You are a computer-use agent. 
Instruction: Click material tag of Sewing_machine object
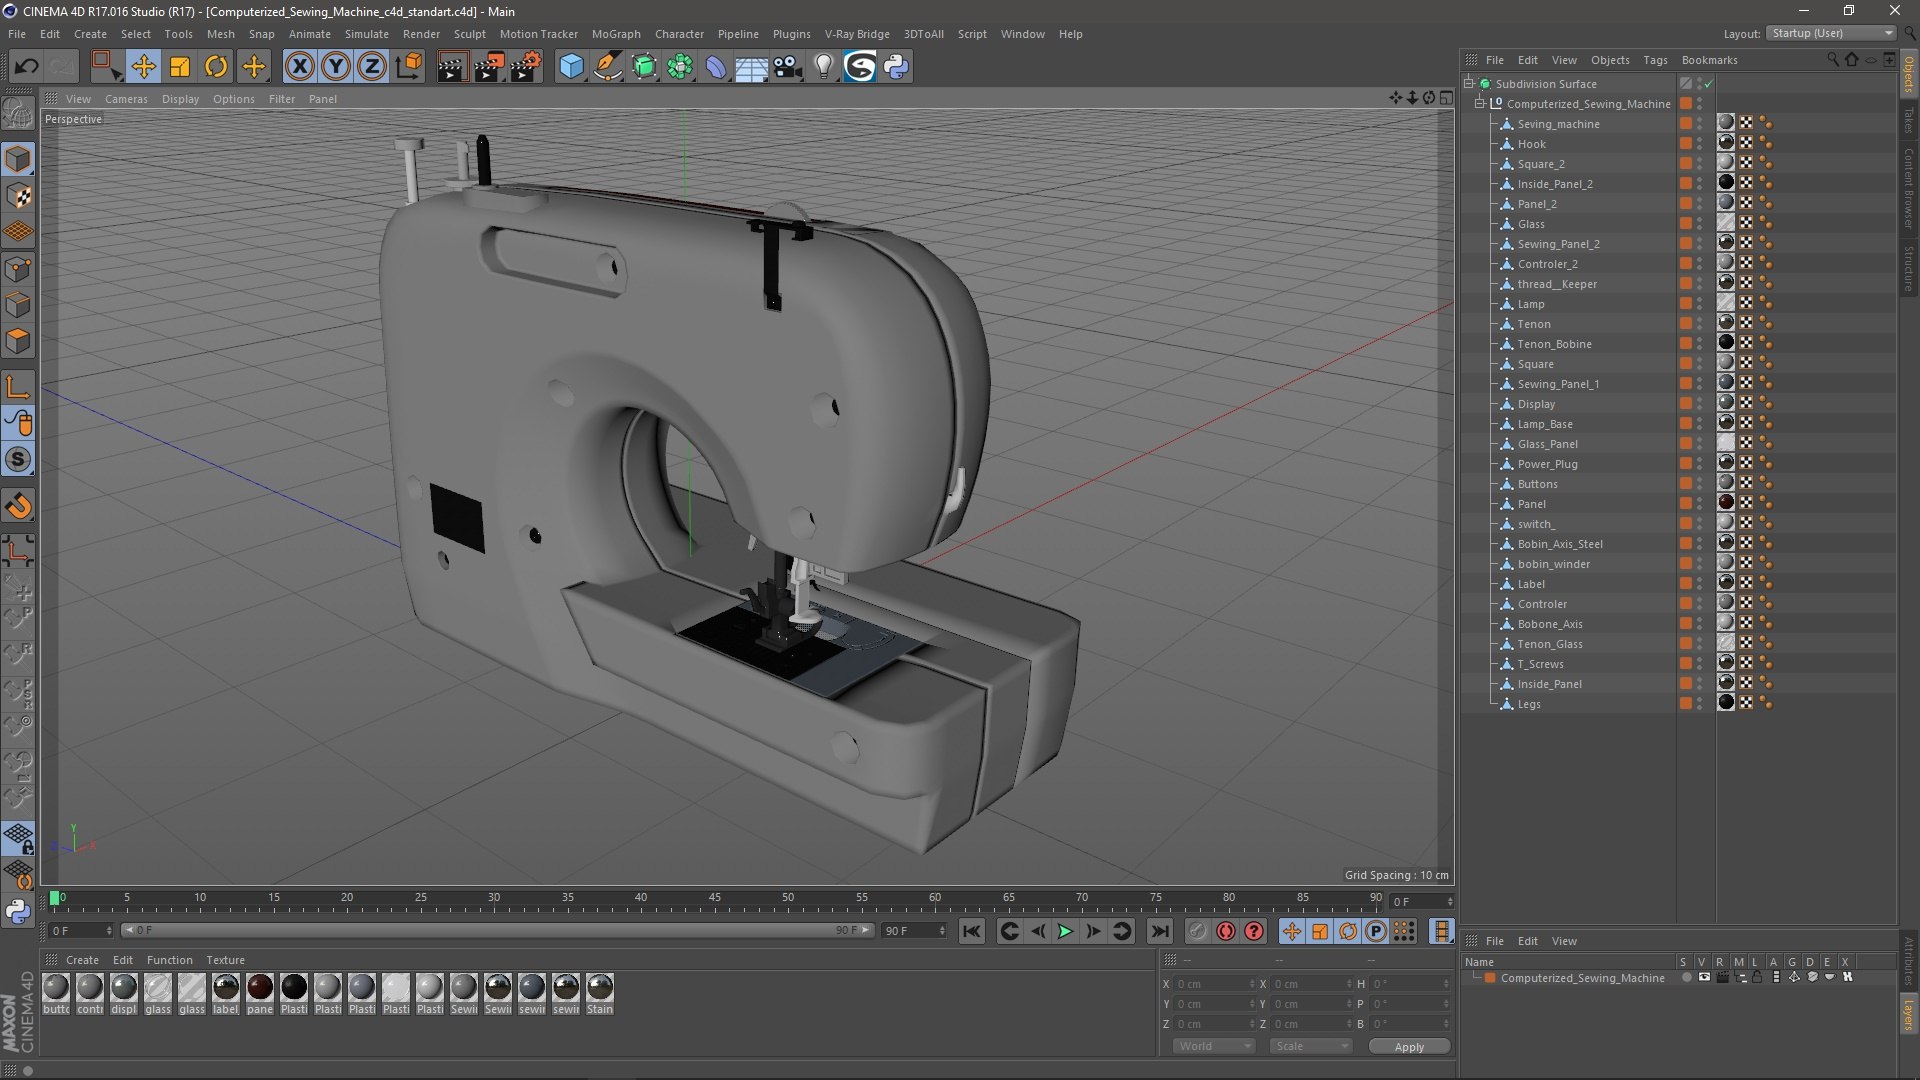point(1726,123)
